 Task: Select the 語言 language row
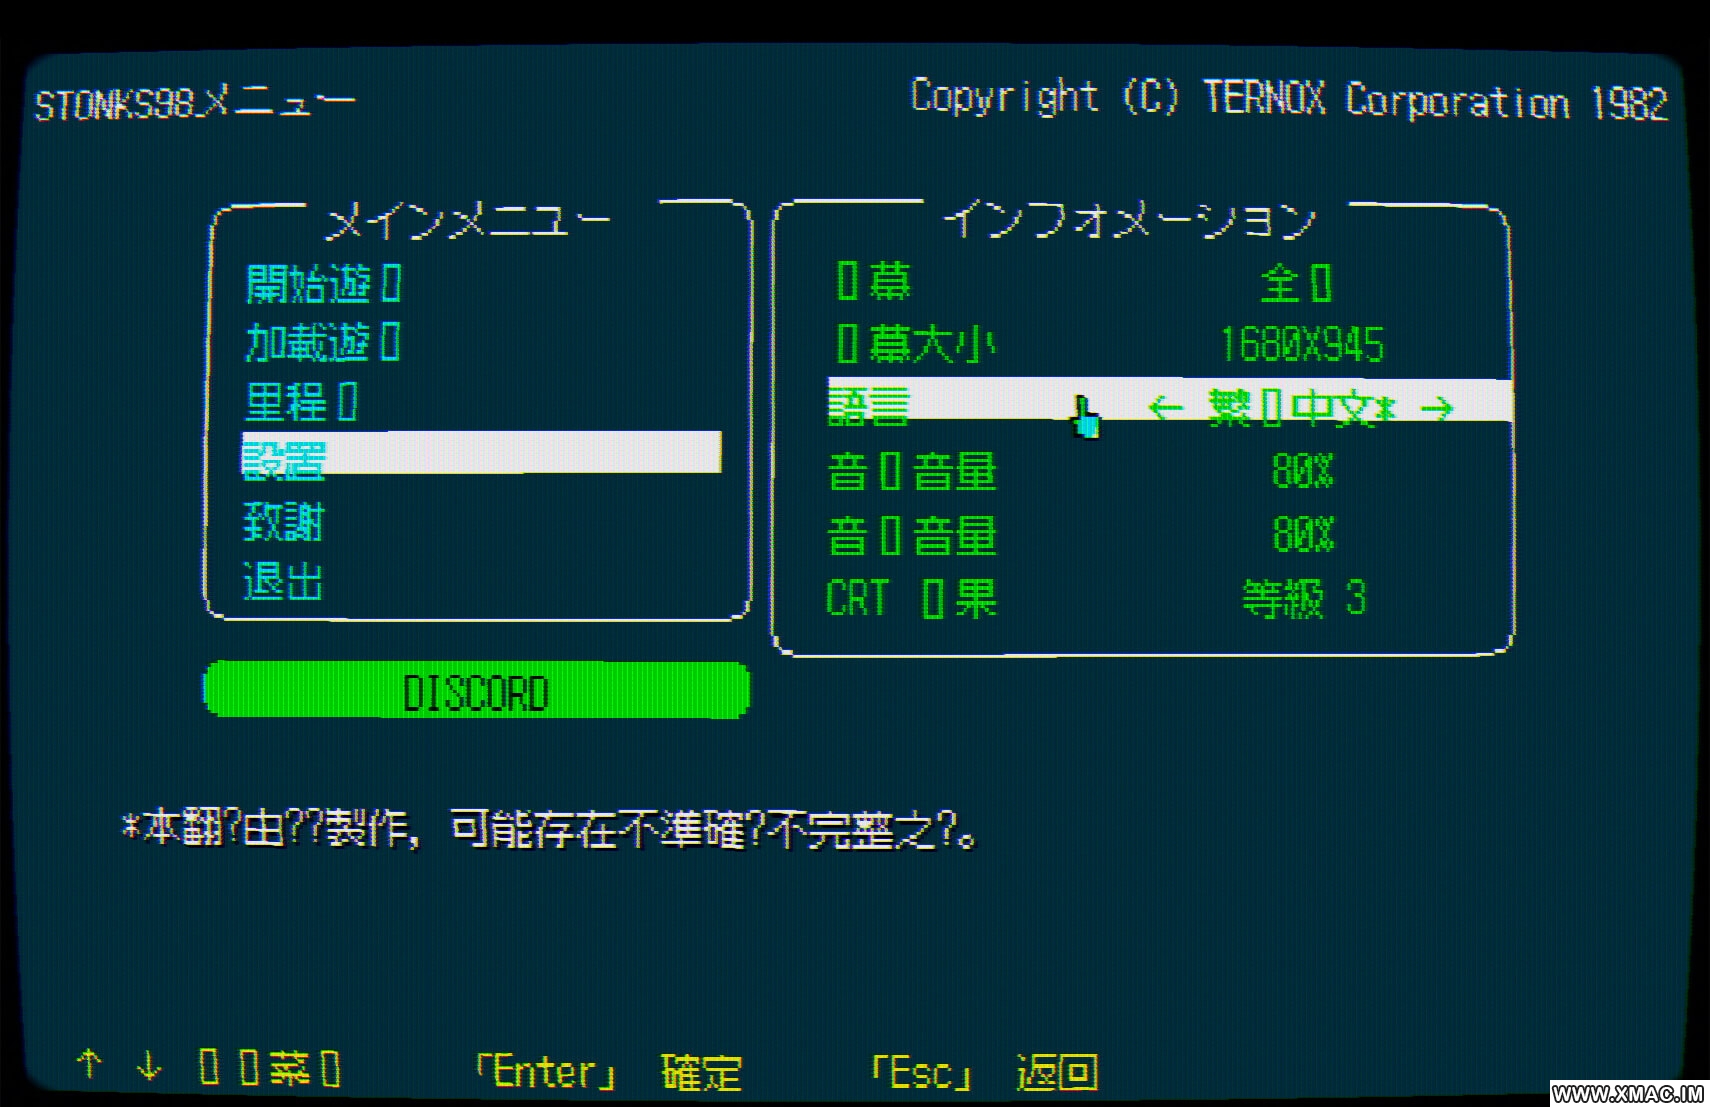(870, 405)
